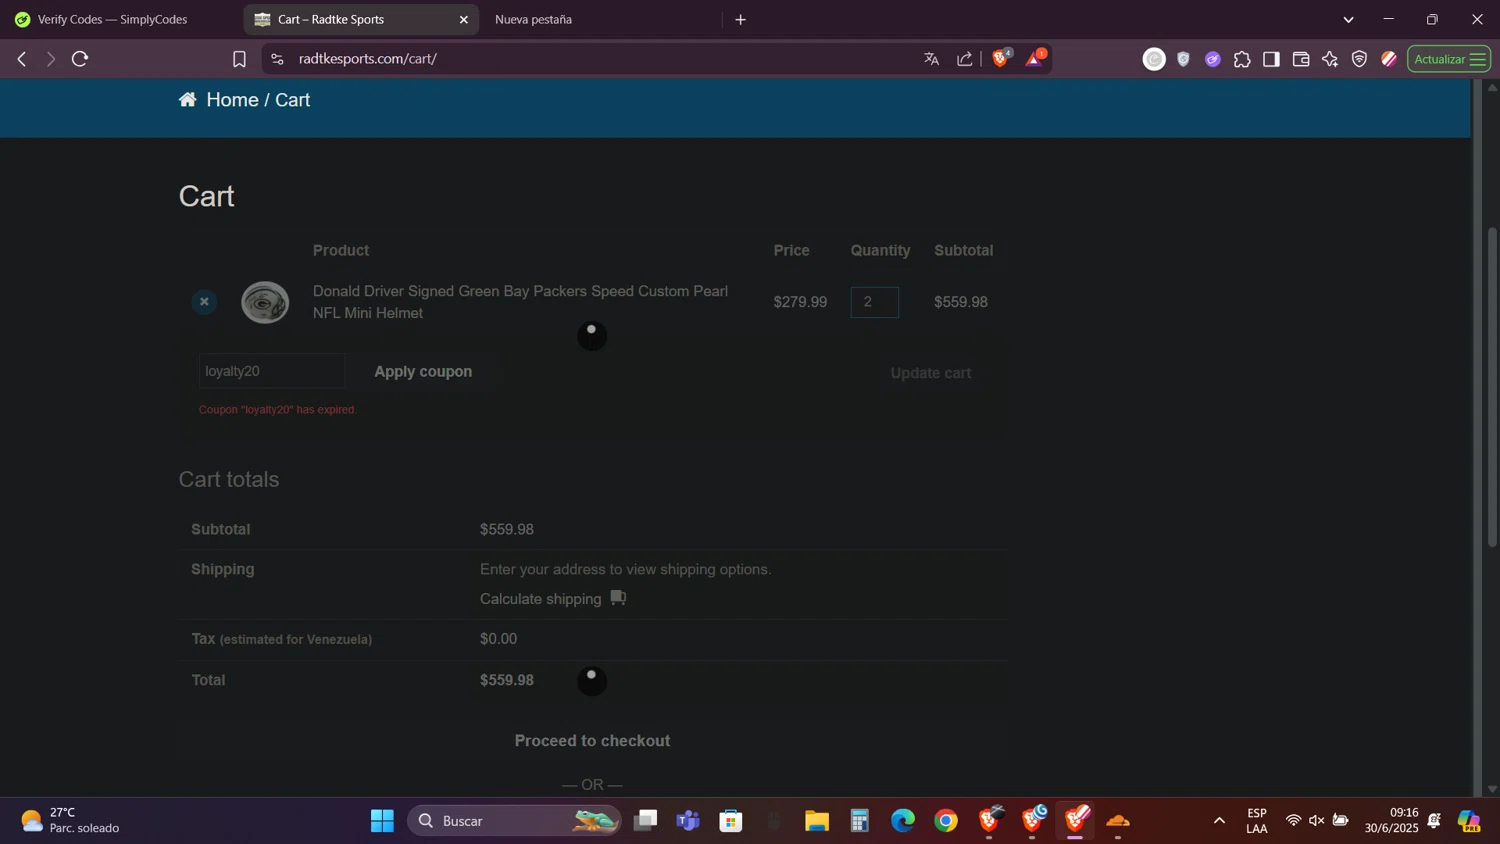The width and height of the screenshot is (1500, 844).
Task: Open Brave Shields lion icon
Action: coord(1001,58)
